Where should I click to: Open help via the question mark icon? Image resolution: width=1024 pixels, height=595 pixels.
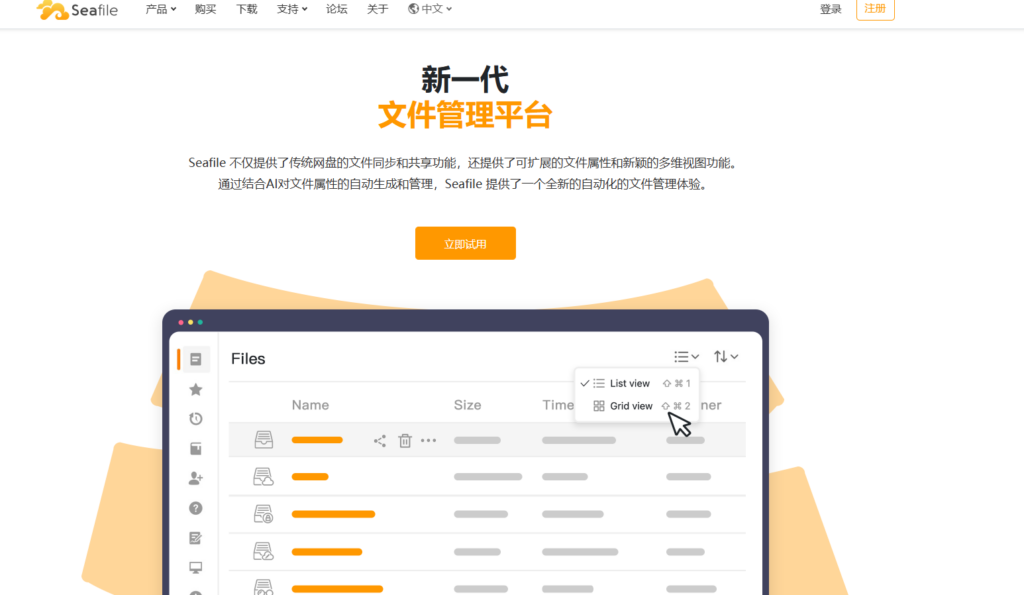(x=196, y=508)
